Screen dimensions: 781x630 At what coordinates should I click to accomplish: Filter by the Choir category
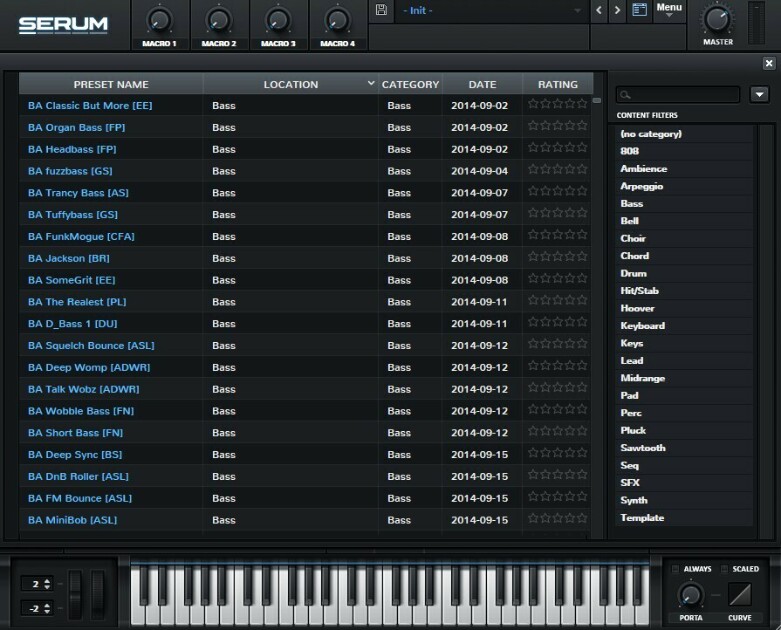pos(683,238)
